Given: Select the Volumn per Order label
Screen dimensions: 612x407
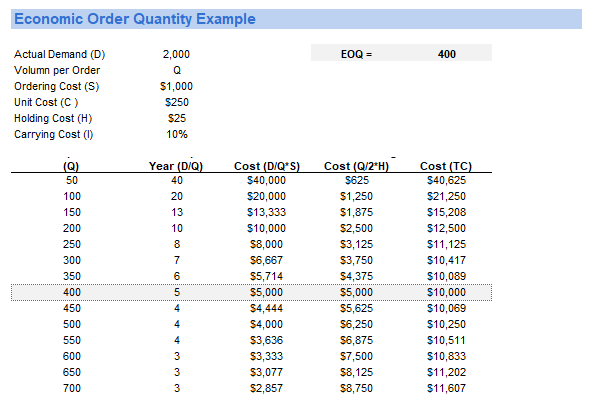Looking at the screenshot, I should click(x=57, y=70).
